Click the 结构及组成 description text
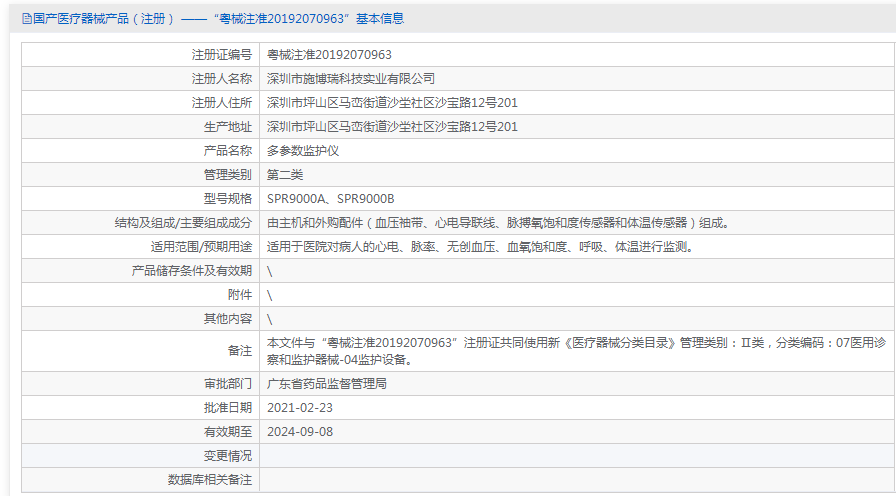This screenshot has width=896, height=496. click(490, 222)
